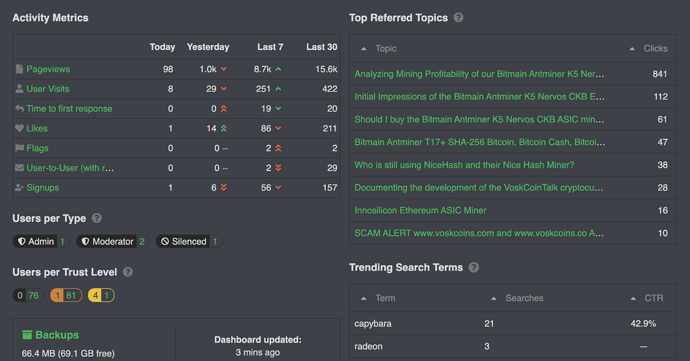
Task: Open the Likes report link
Action: coord(37,129)
